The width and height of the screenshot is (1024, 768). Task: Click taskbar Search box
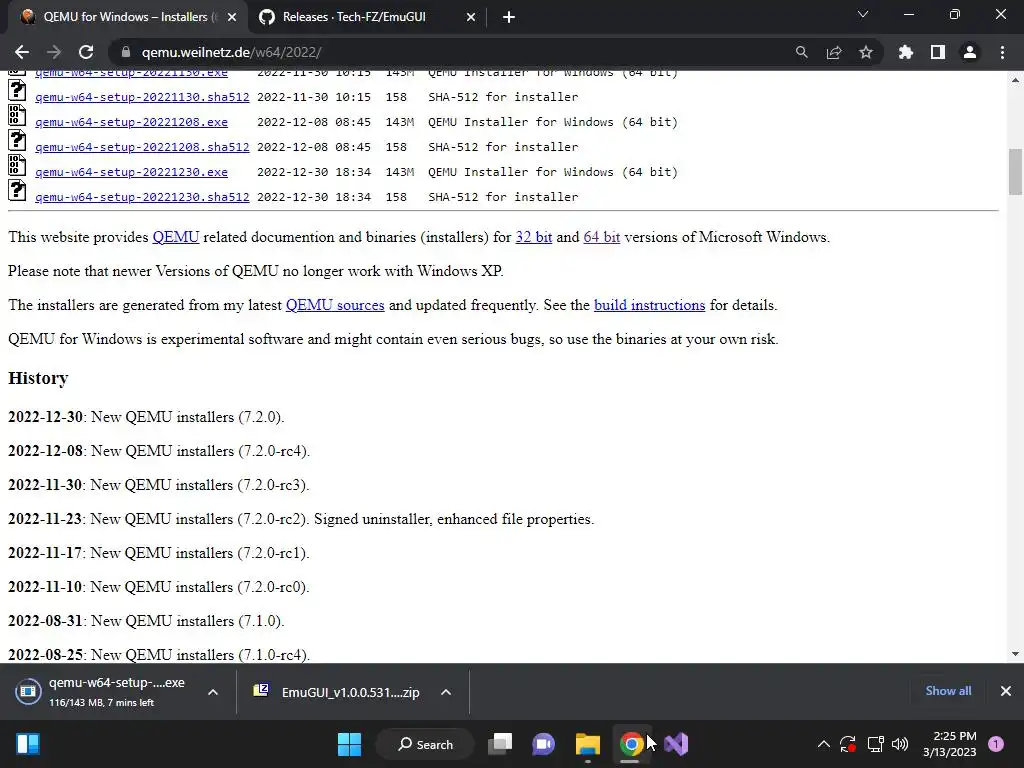coord(425,744)
